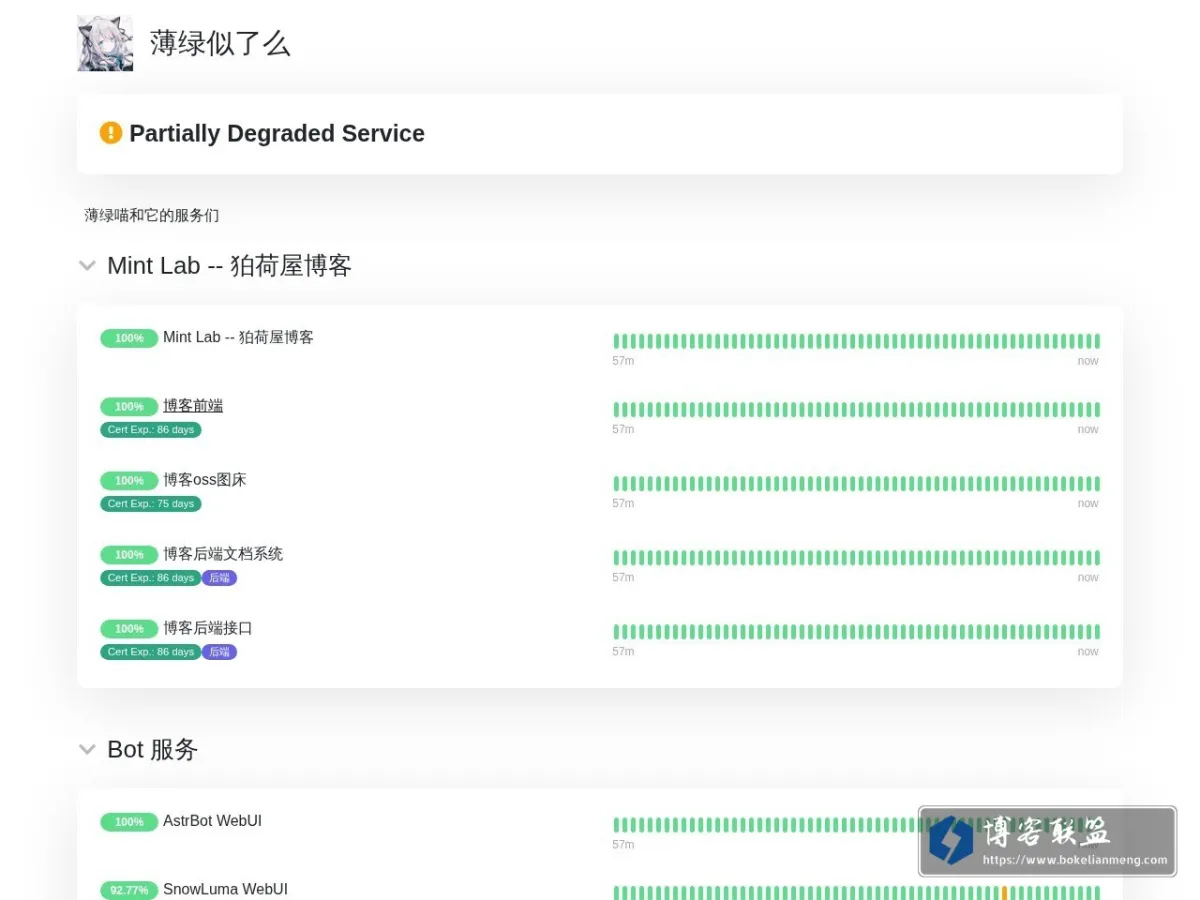
Task: Click the 博客联盟 watermark logo
Action: pos(1047,842)
